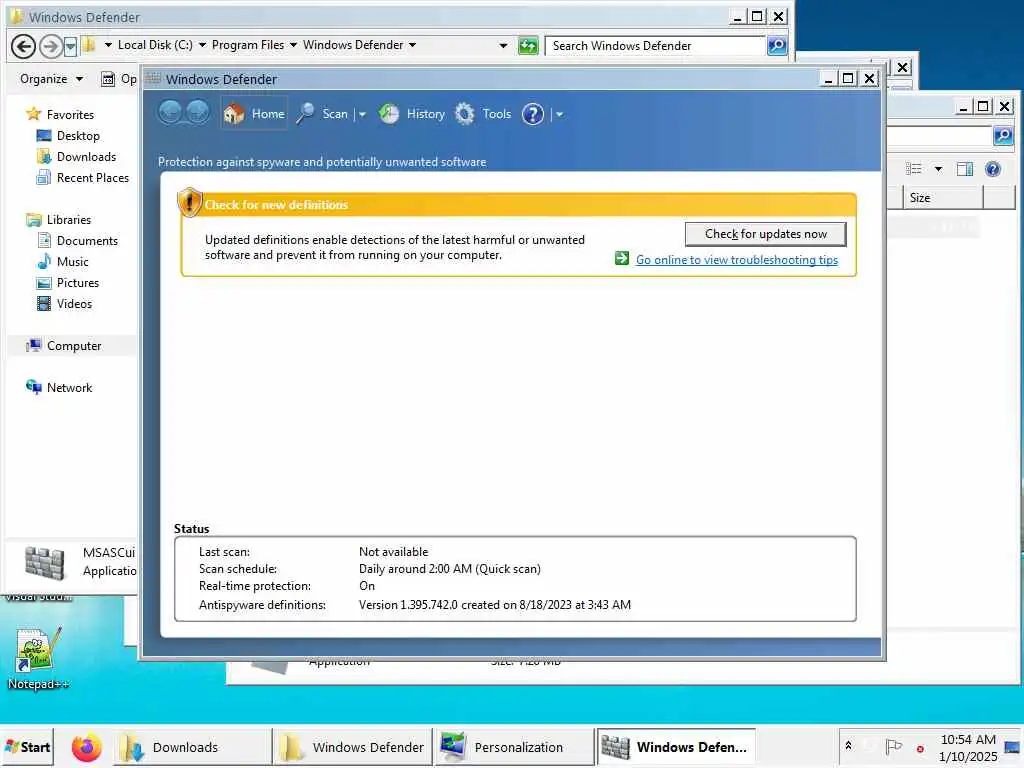Viewport: 1024px width, 768px height.
Task: Open the Start menu
Action: 27,747
